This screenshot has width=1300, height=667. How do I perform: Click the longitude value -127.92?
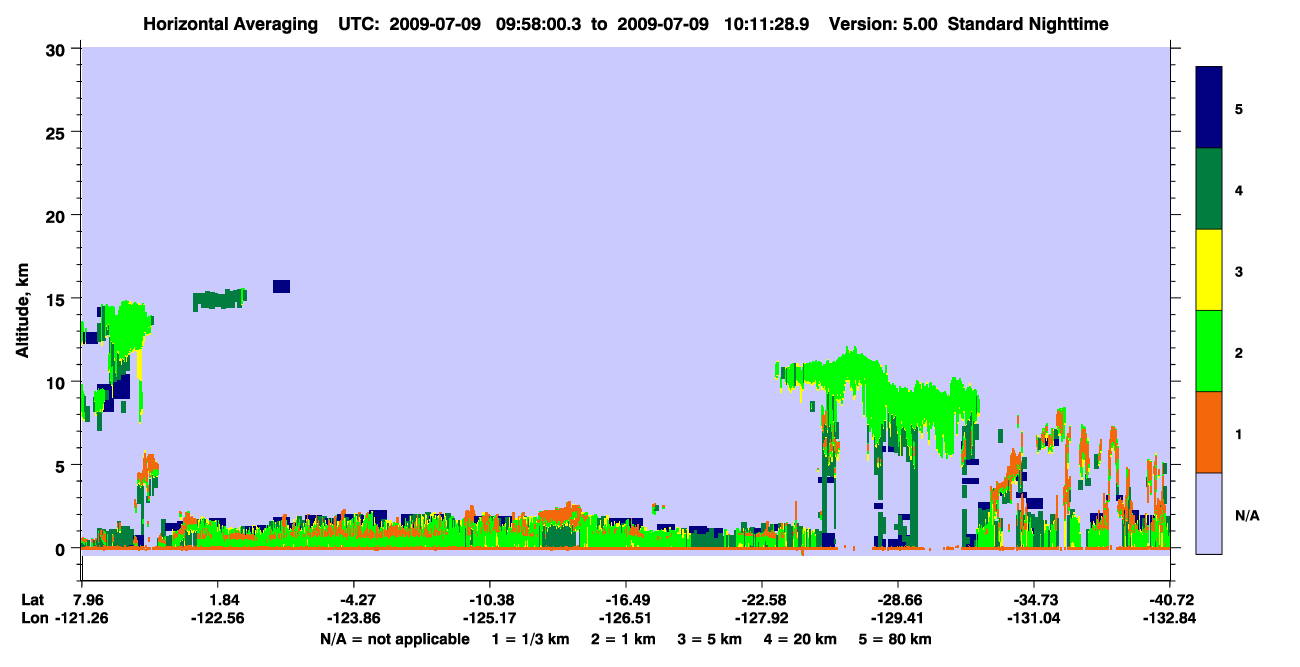pos(762,618)
